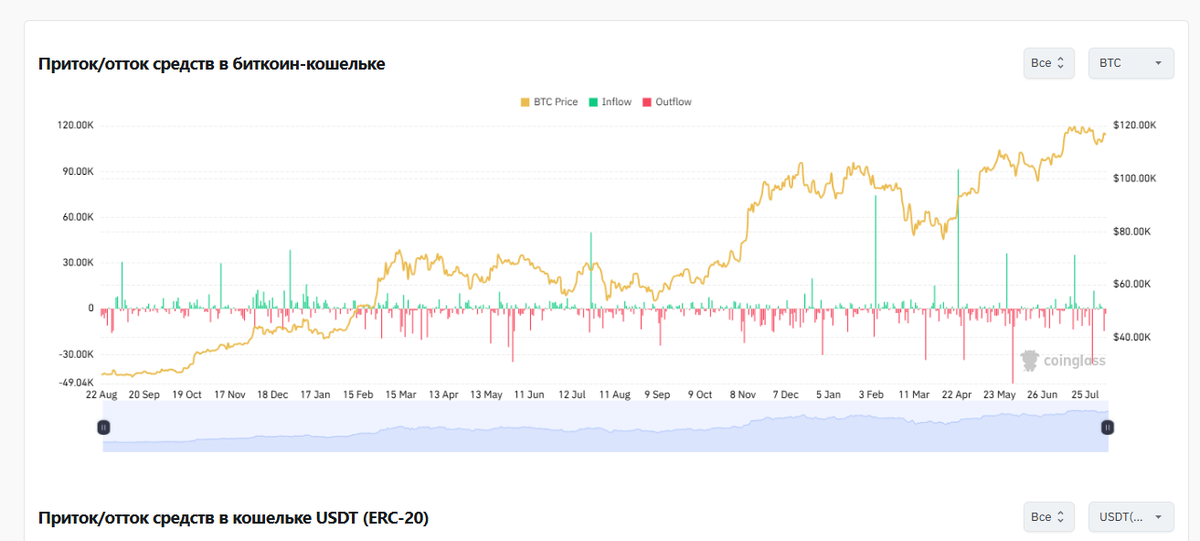Click the green Inflow legend swatch
Viewport: 1200px width, 541px height.
point(594,102)
